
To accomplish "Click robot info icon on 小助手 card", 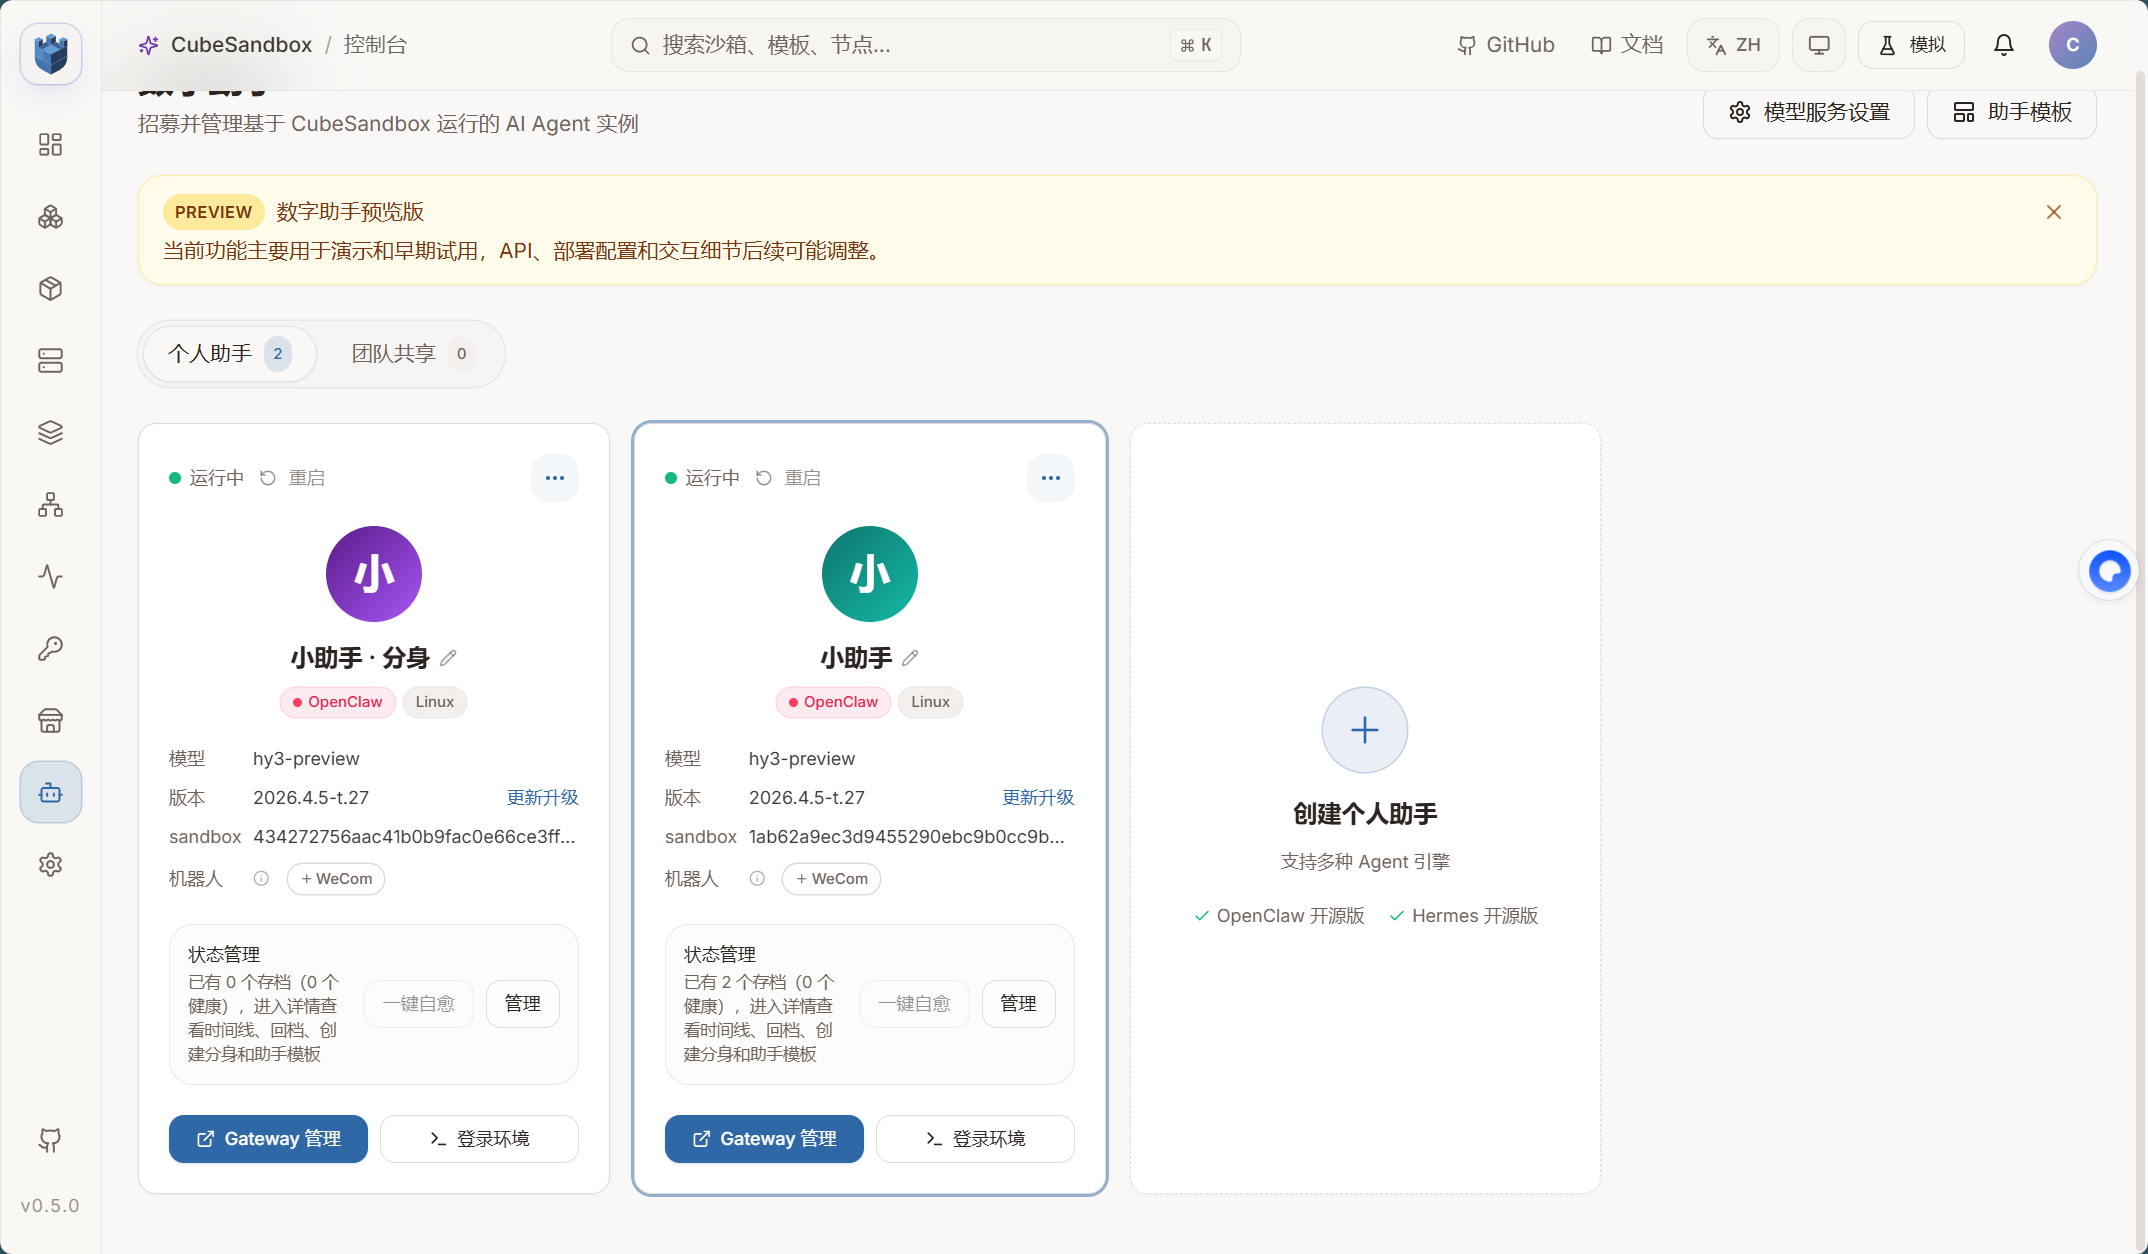I will point(757,879).
